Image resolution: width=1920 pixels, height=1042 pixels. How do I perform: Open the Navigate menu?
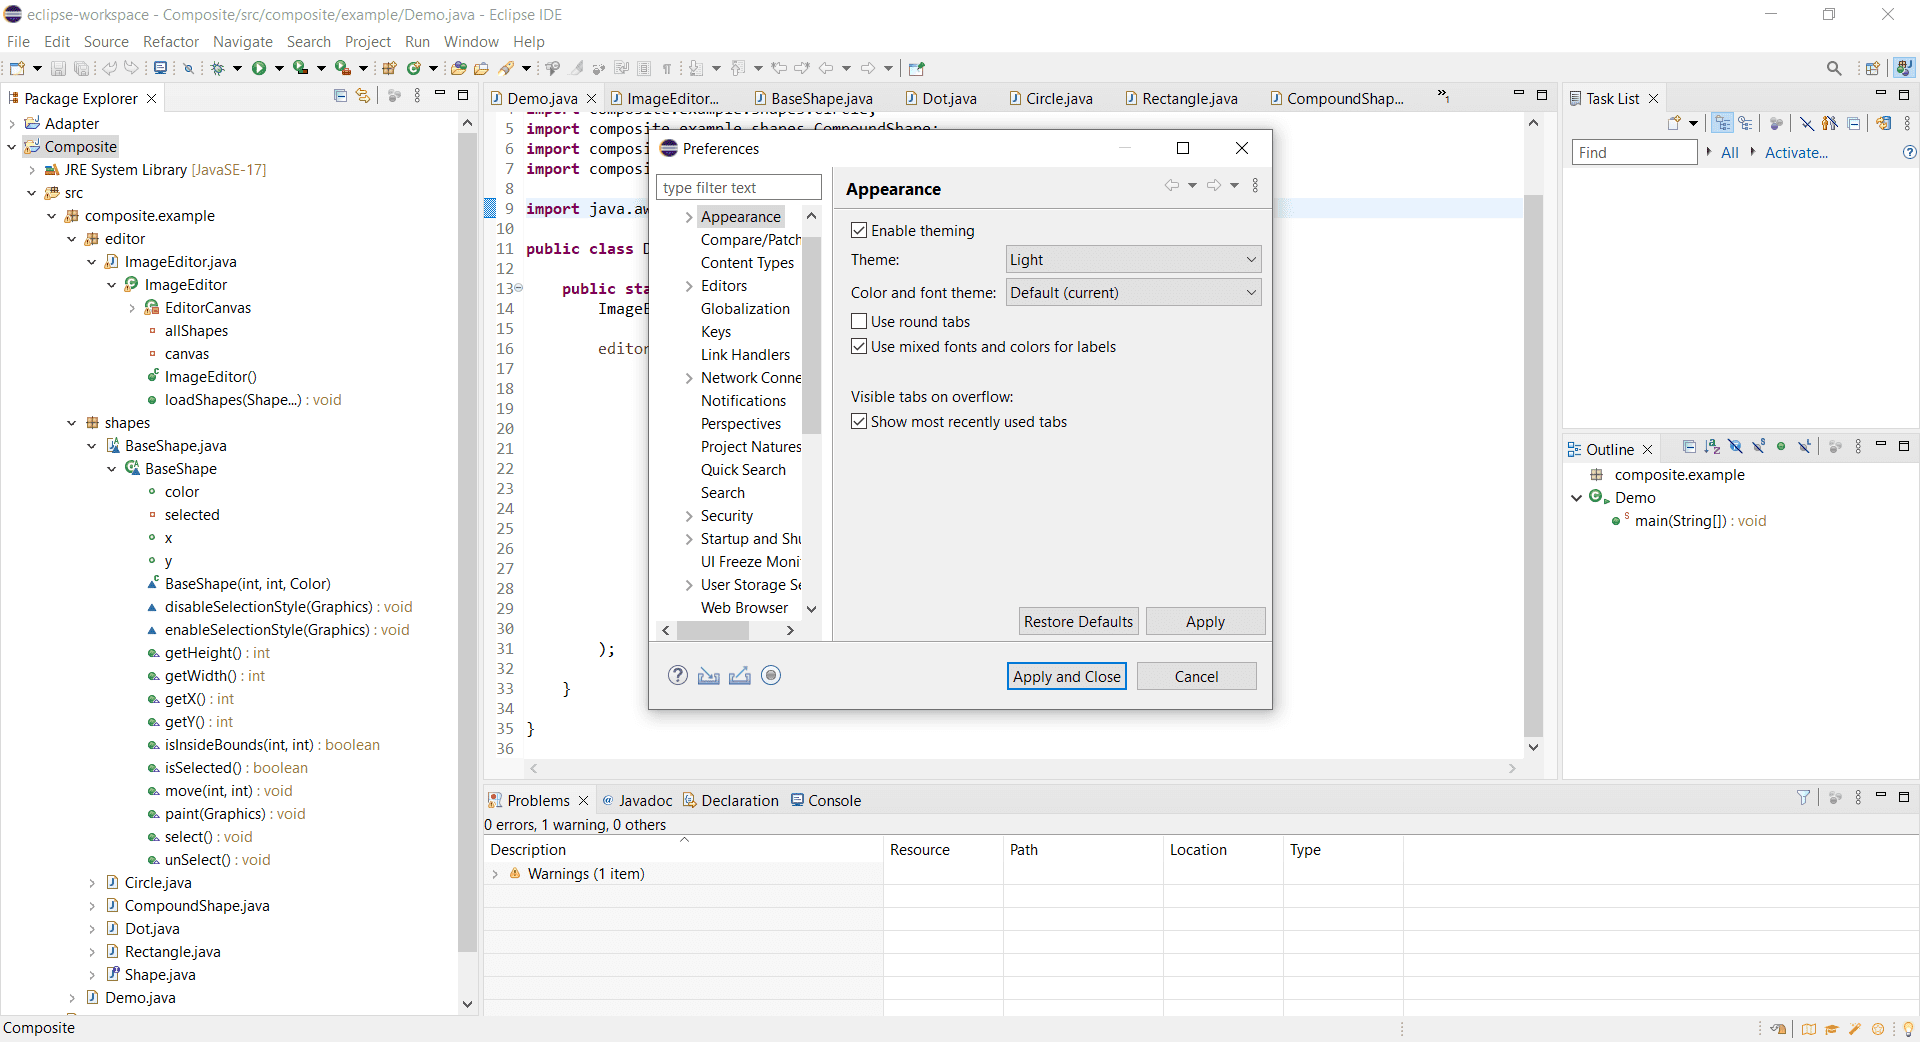pos(243,42)
